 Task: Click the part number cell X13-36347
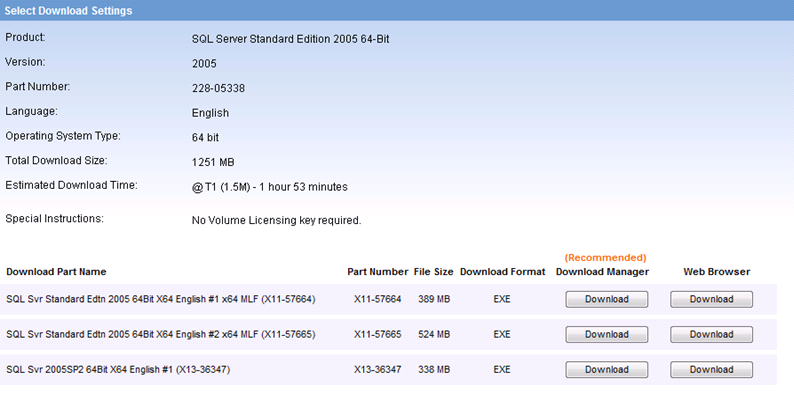coord(378,370)
